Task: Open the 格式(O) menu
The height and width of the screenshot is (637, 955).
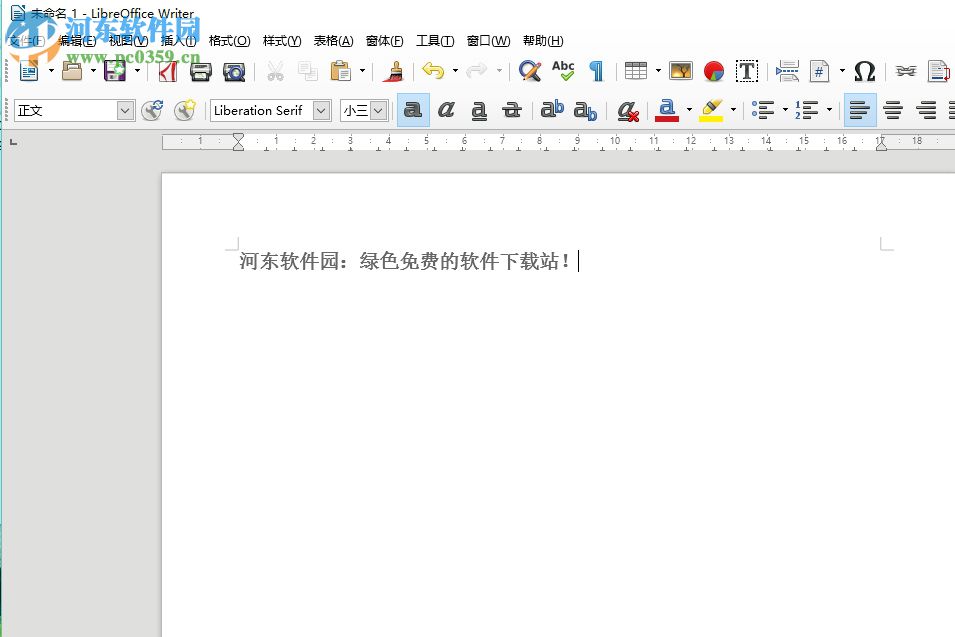Action: (228, 41)
